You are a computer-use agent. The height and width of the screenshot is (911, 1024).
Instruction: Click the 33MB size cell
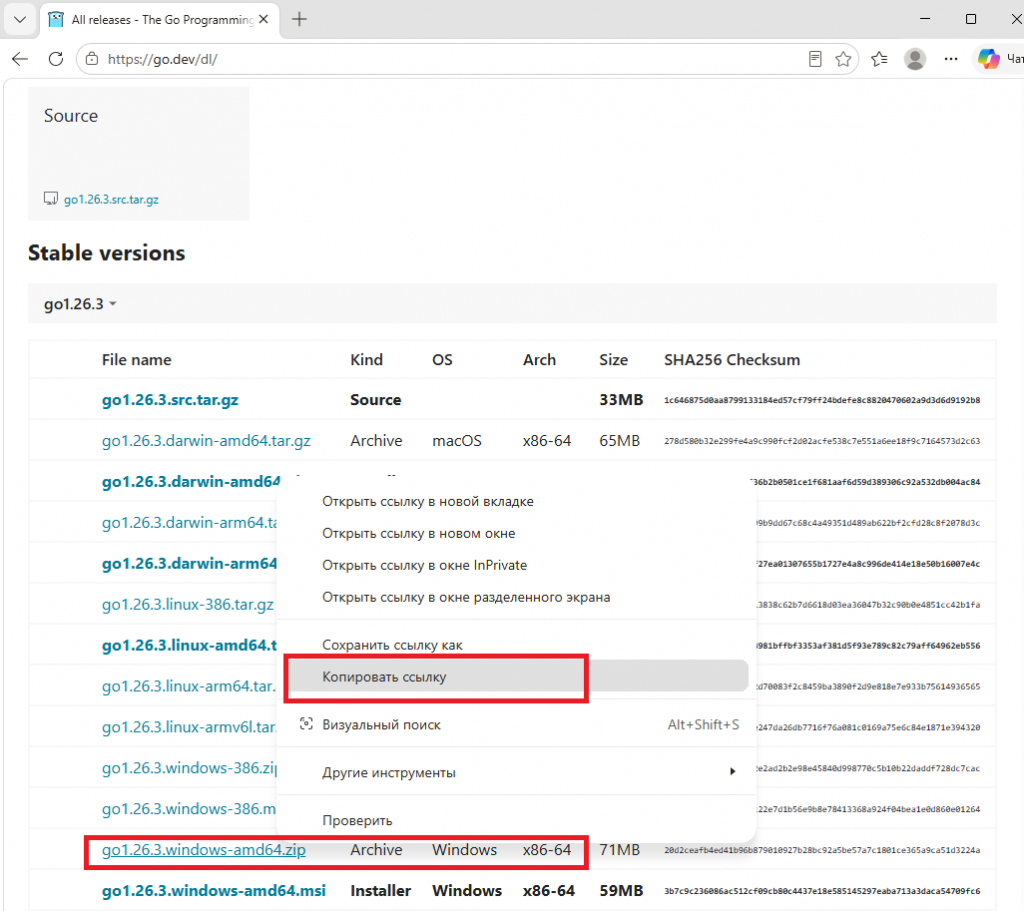coord(621,400)
